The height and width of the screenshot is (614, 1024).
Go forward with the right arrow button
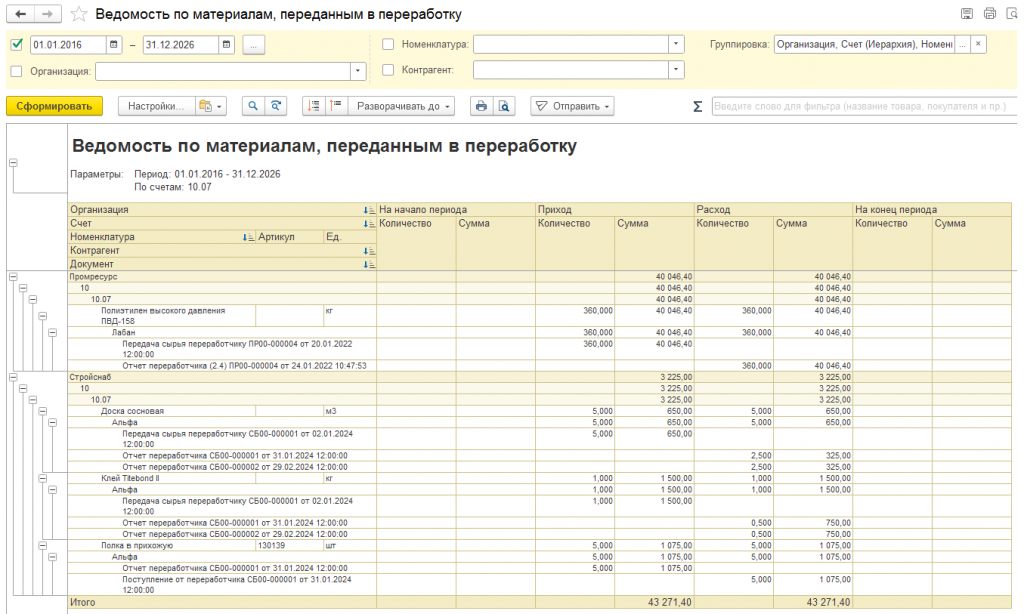point(48,14)
